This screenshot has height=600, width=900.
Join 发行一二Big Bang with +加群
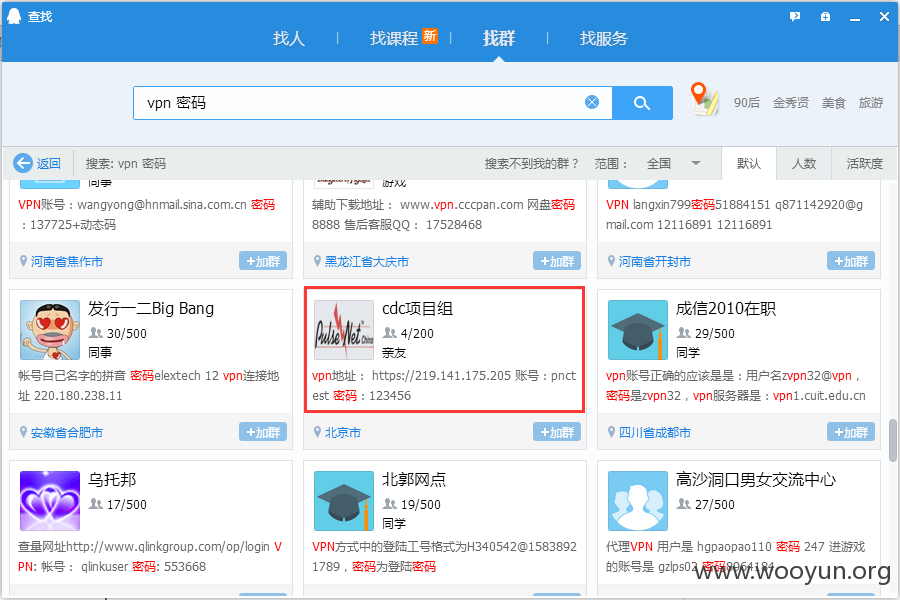point(263,432)
